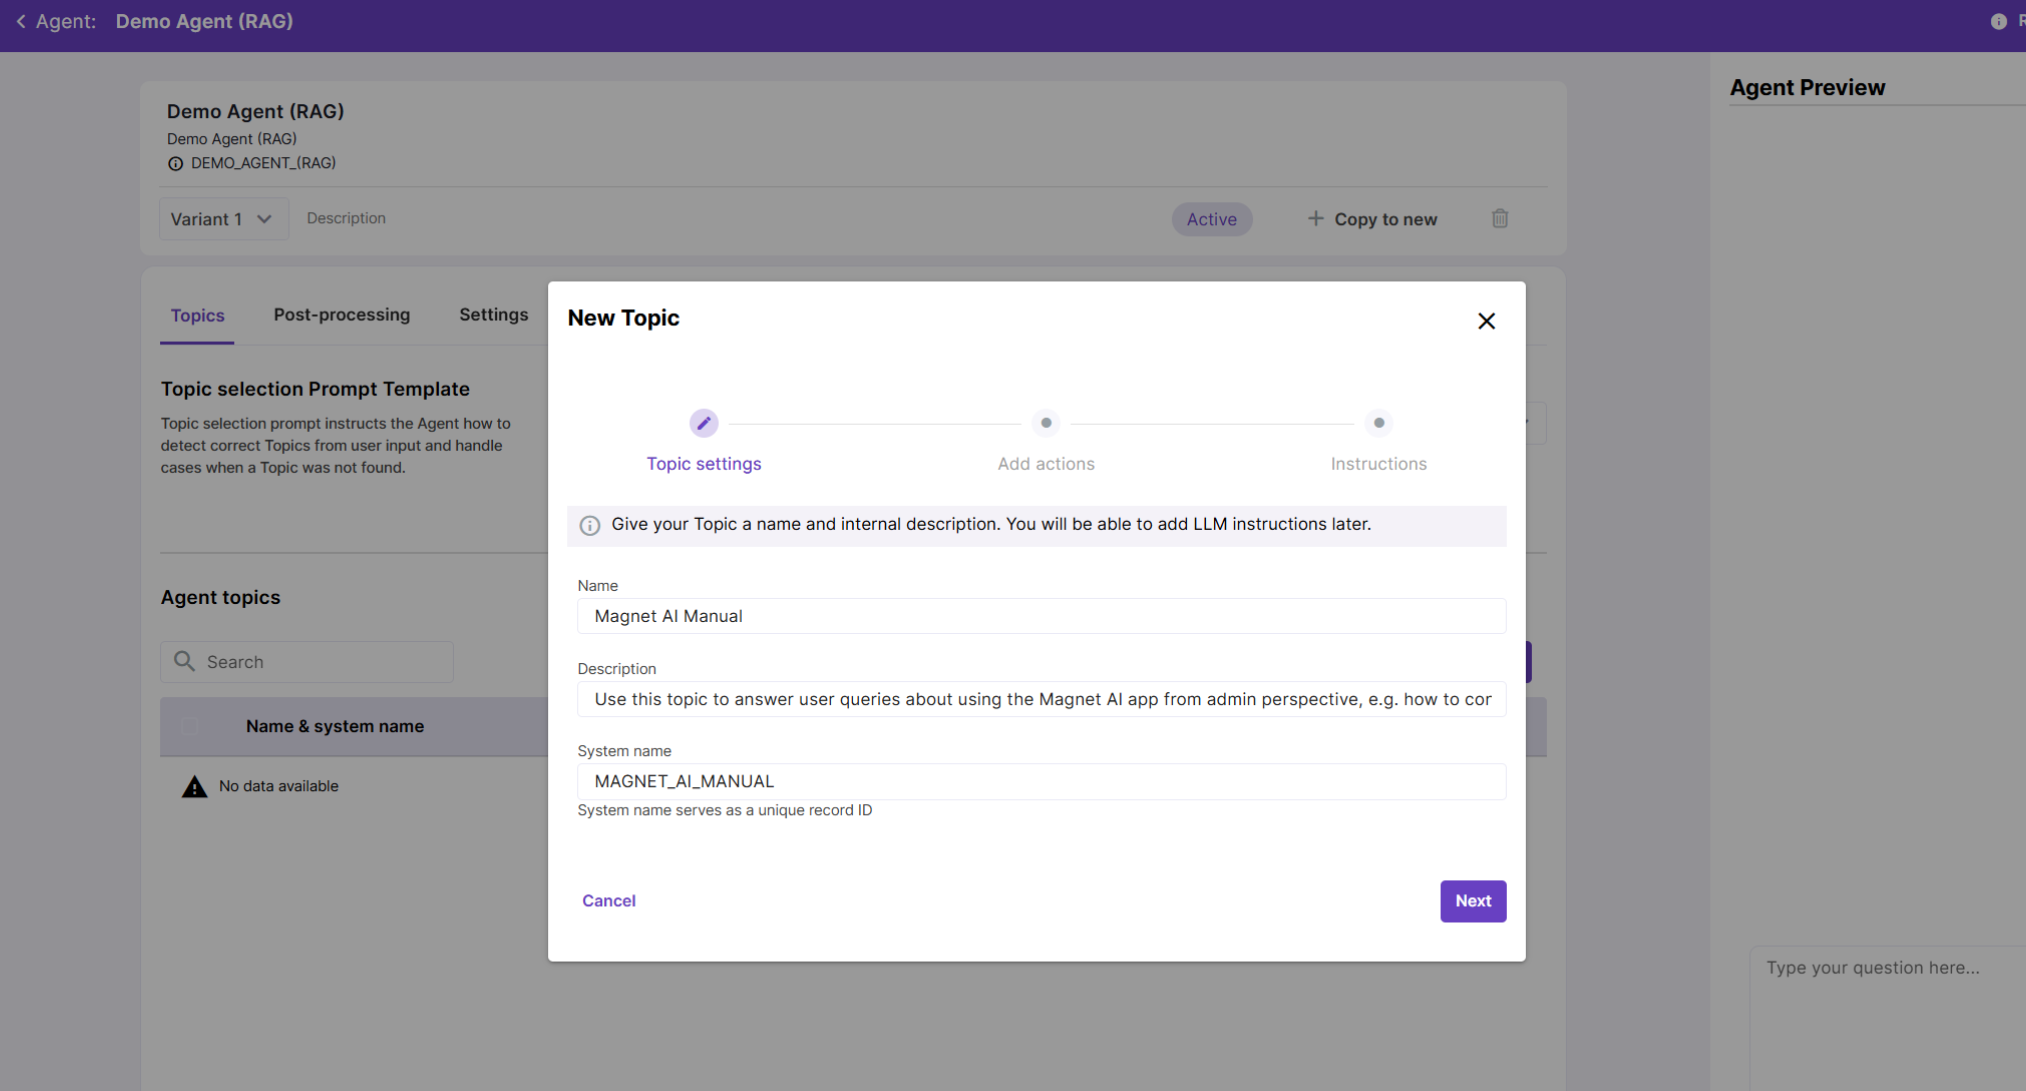Click the Copy to new button

1372,219
